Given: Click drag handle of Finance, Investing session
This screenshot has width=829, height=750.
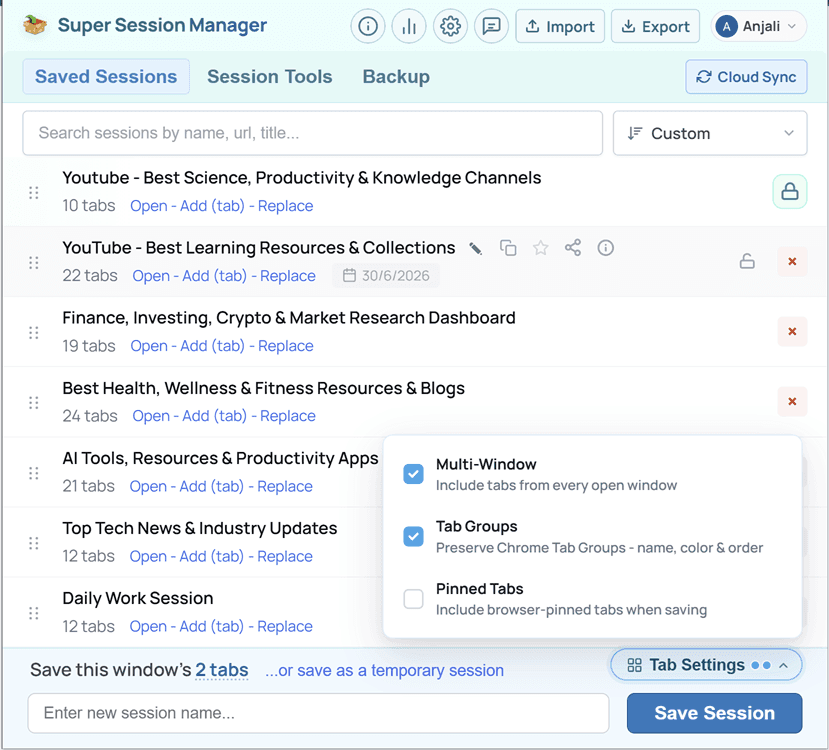Looking at the screenshot, I should click(x=34, y=332).
